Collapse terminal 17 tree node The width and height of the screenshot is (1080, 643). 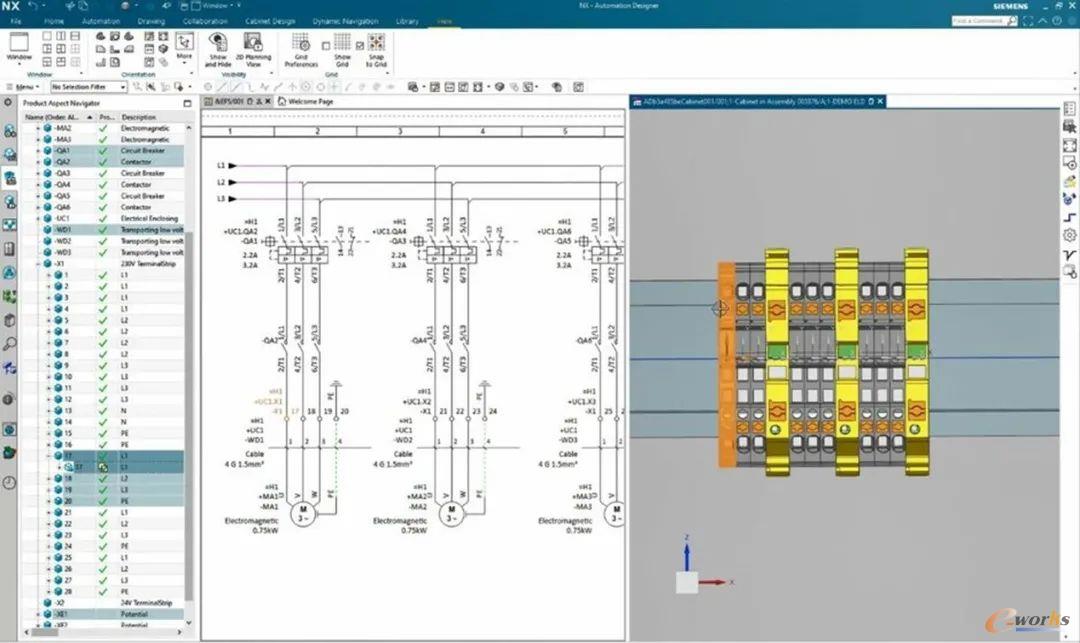coord(48,456)
